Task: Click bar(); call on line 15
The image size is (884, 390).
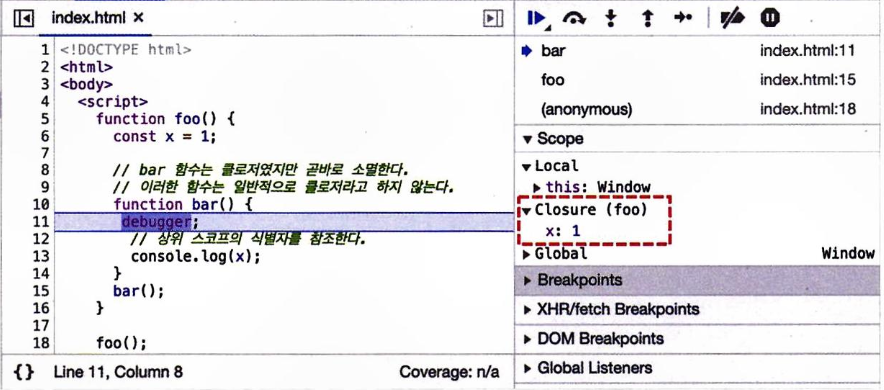Action: pos(139,291)
